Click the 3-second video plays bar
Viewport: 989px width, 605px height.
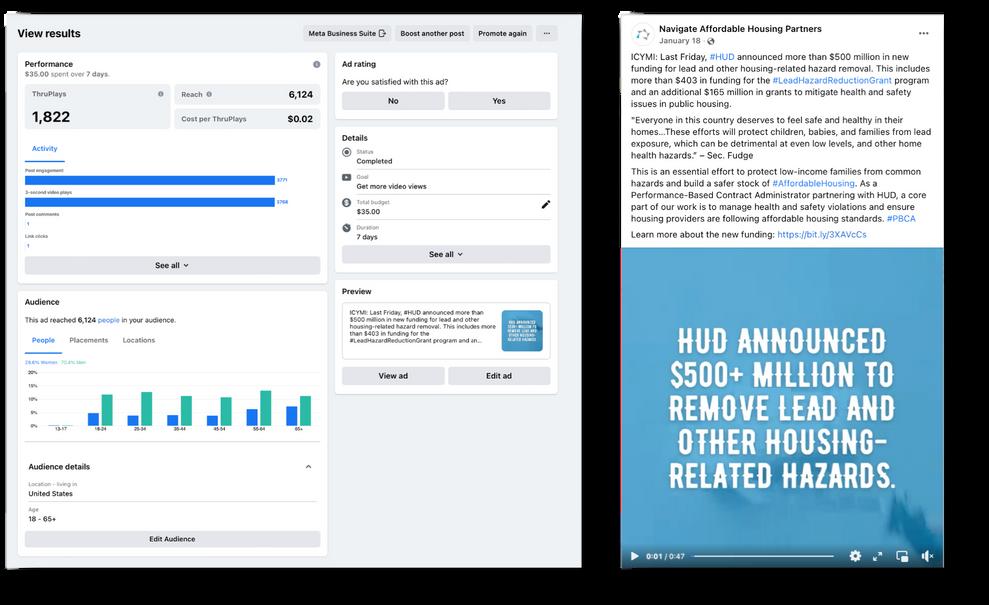149,203
